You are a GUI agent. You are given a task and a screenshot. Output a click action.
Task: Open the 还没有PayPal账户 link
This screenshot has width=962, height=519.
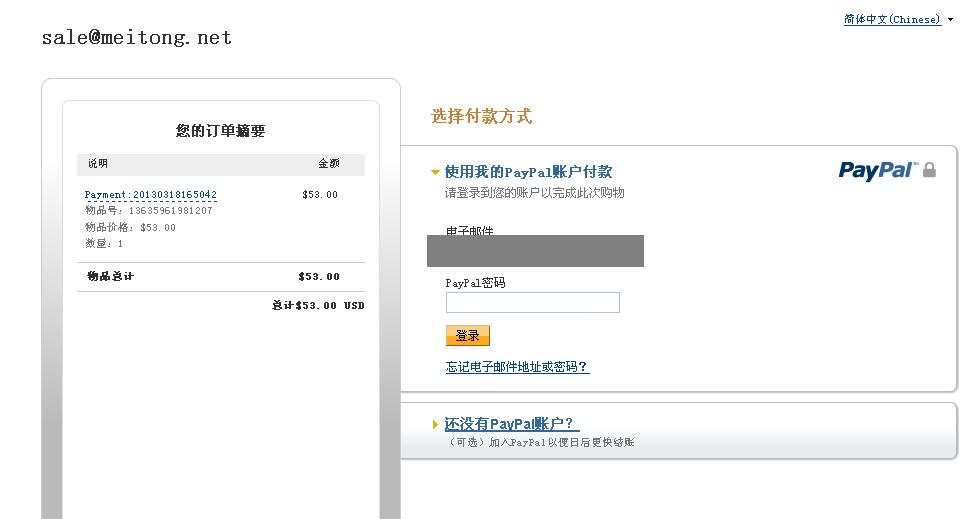512,424
